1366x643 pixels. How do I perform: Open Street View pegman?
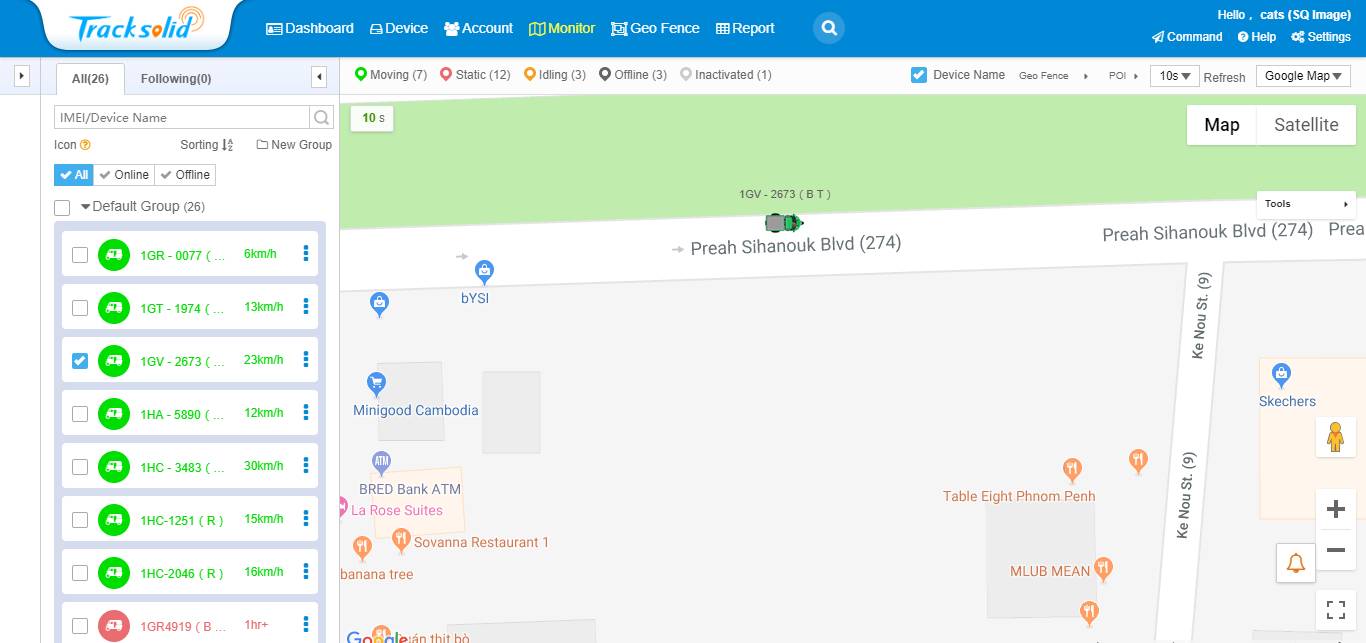1335,437
